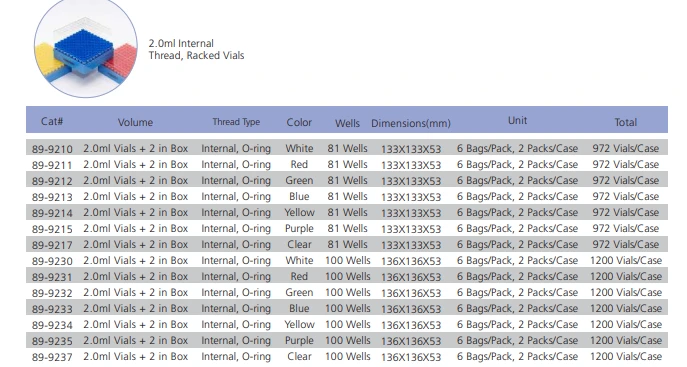Image resolution: width=687 pixels, height=367 pixels.
Task: Click the Purple color cell in row 89-9215
Action: coord(299,228)
